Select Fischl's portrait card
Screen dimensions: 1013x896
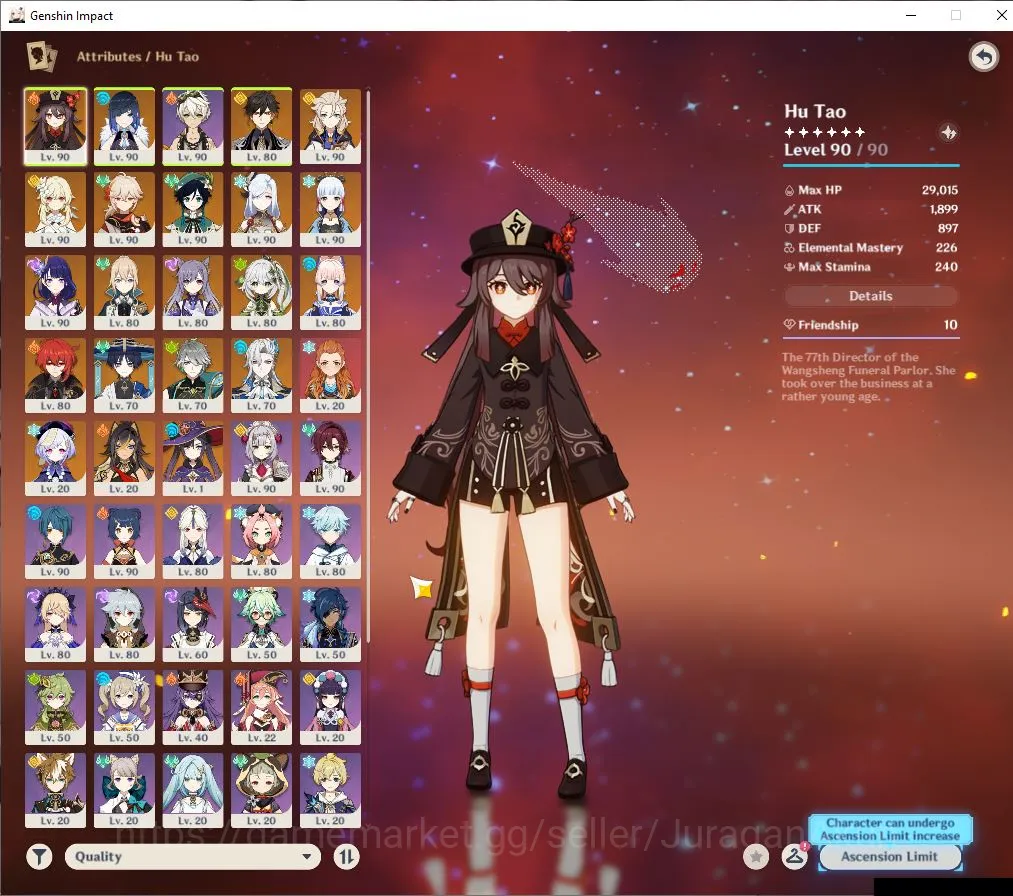tap(56, 625)
